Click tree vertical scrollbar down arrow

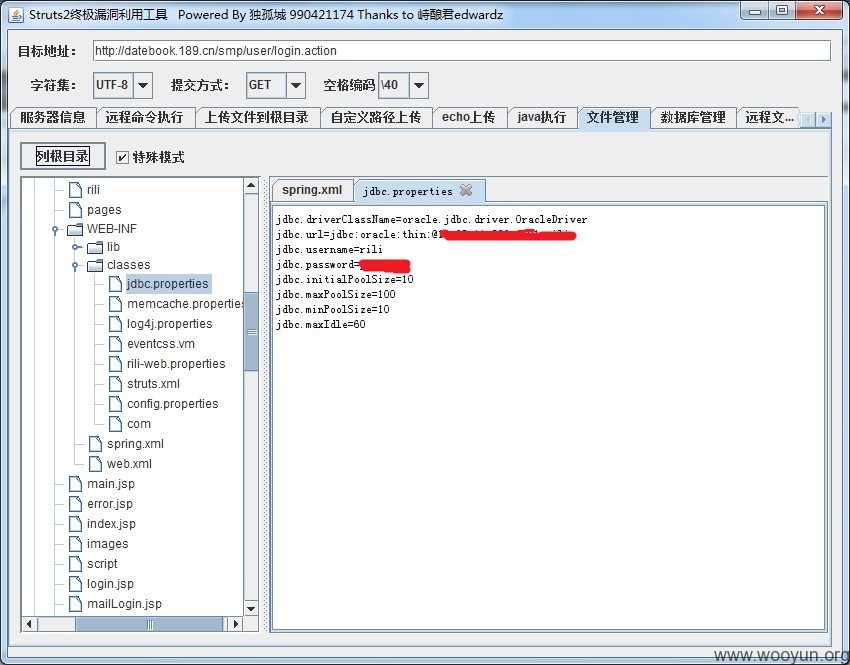click(x=251, y=609)
